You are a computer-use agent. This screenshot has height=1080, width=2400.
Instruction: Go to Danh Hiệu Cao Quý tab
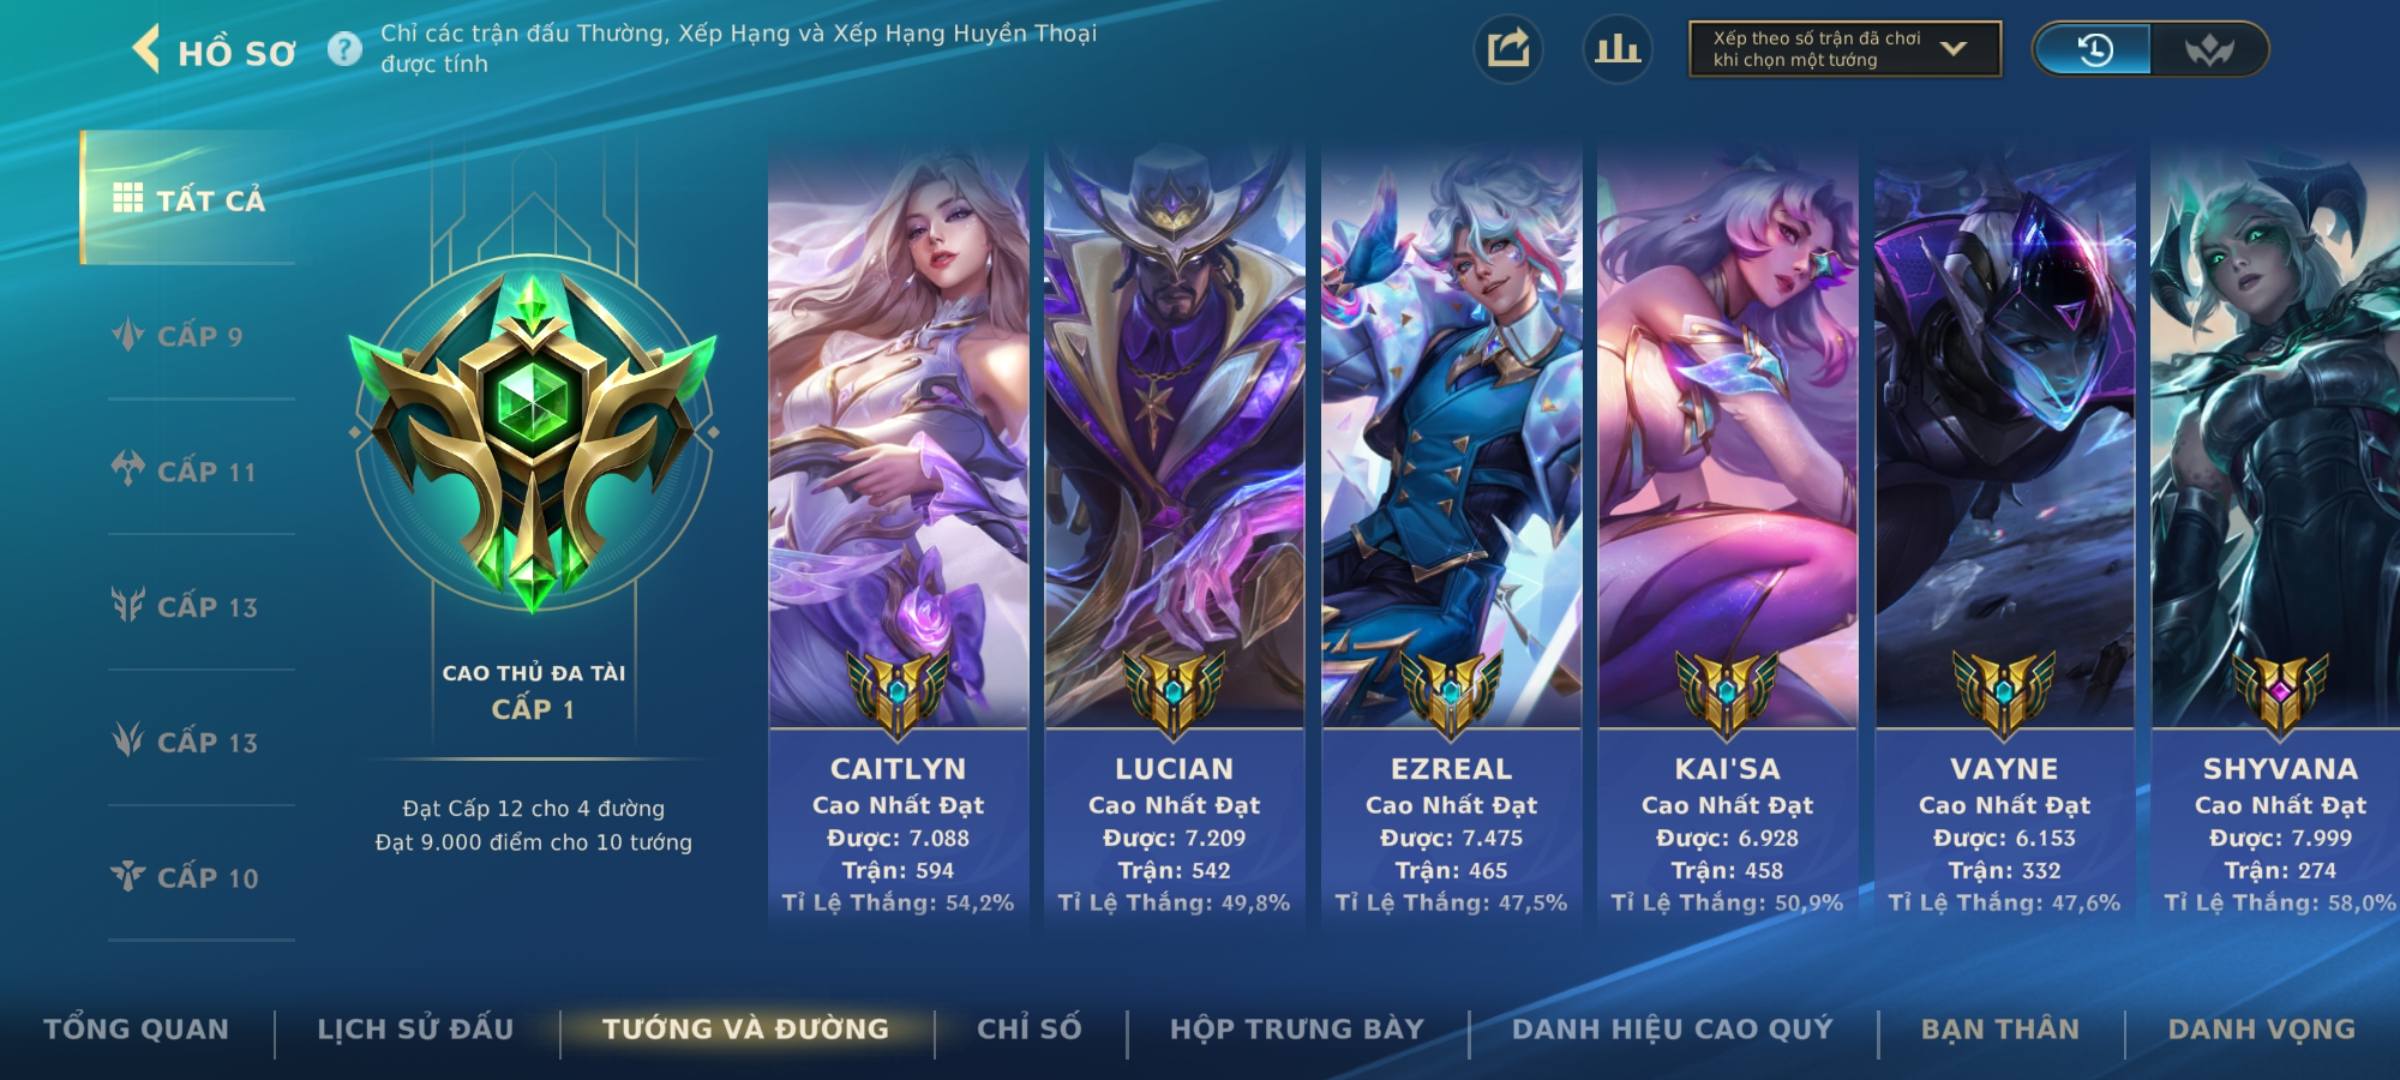(1673, 1028)
